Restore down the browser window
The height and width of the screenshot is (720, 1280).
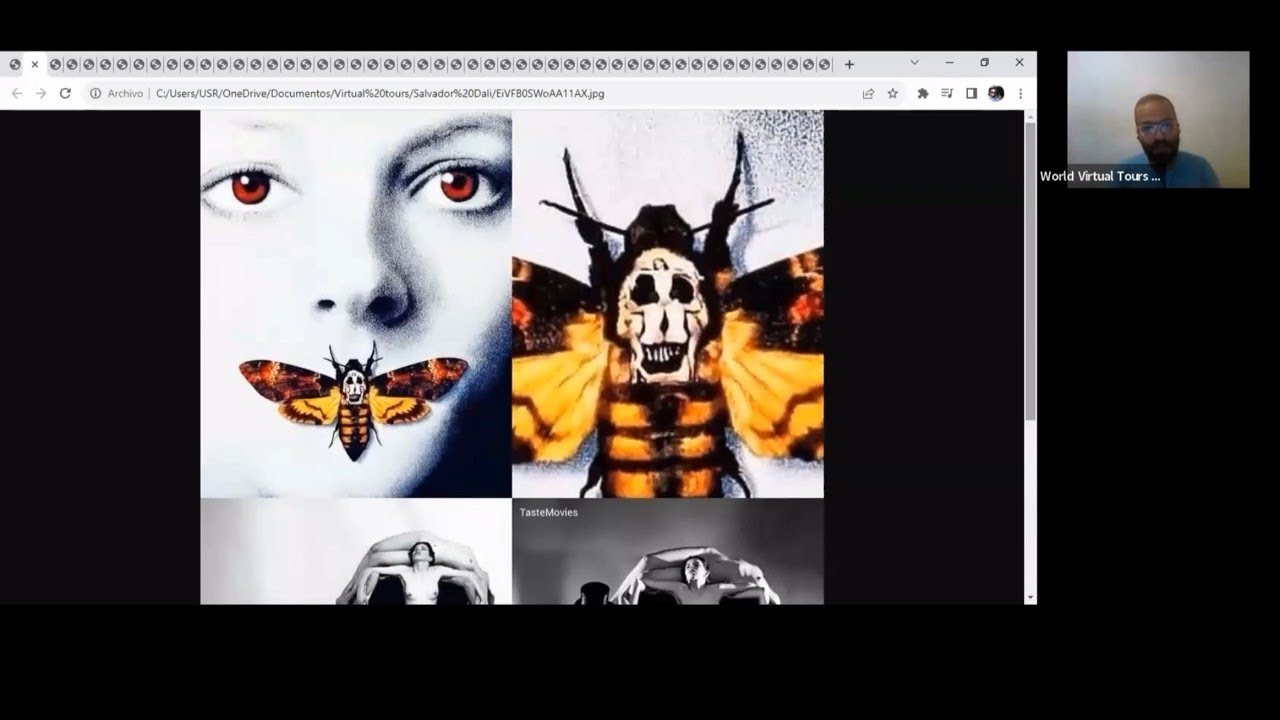(984, 62)
